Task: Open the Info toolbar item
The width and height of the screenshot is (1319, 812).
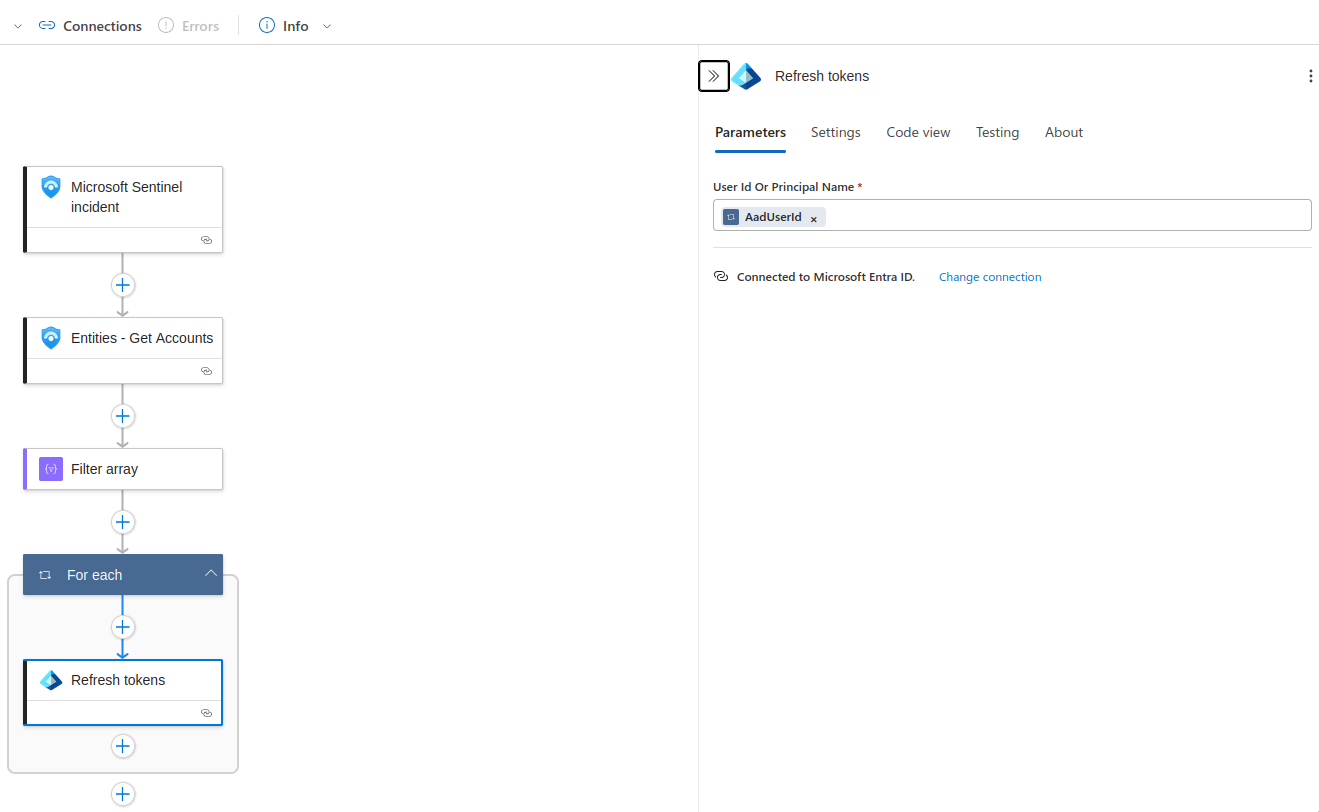Action: 284,26
